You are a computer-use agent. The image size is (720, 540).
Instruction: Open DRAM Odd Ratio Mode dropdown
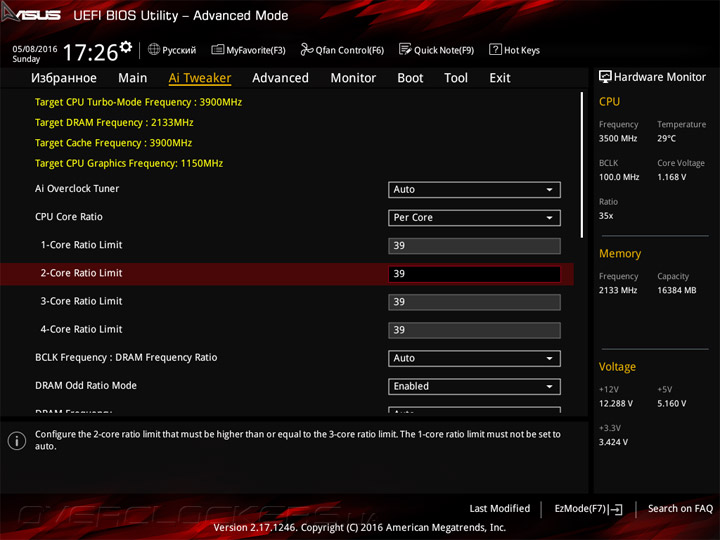click(474, 386)
